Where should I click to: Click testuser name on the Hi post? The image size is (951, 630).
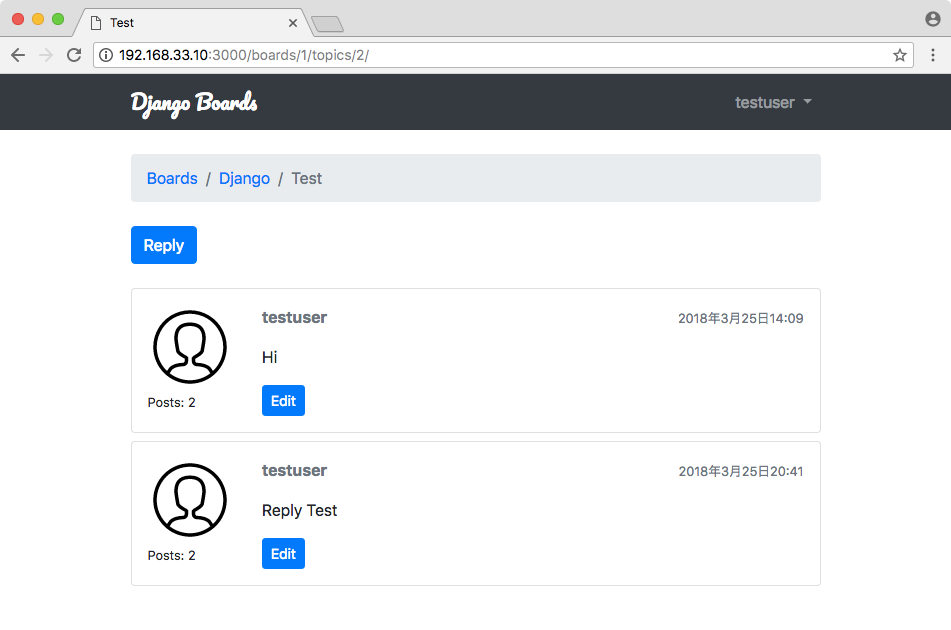coord(294,317)
